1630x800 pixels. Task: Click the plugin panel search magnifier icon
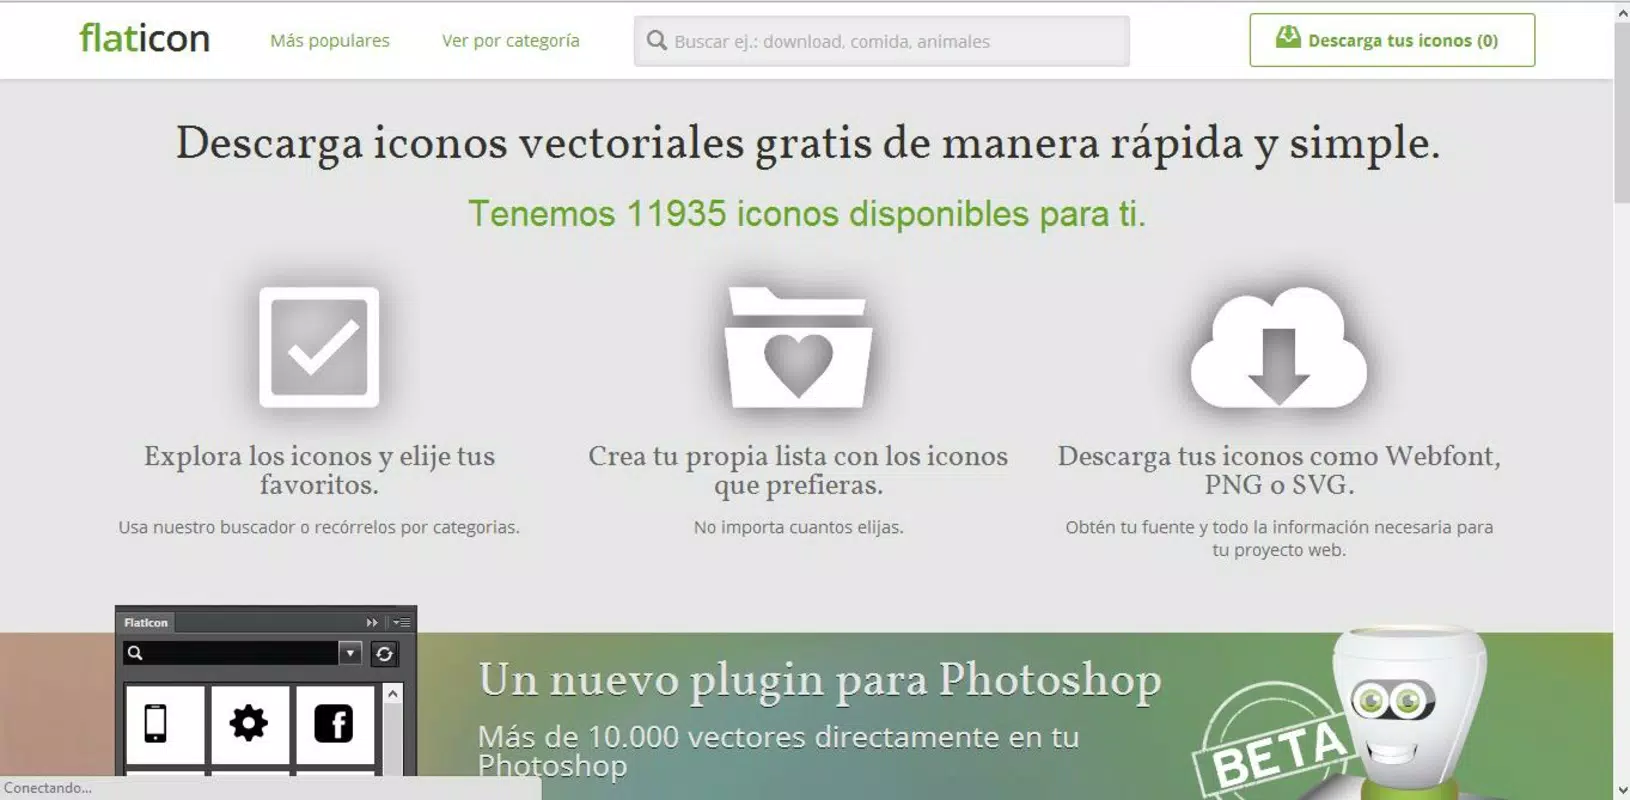(135, 653)
